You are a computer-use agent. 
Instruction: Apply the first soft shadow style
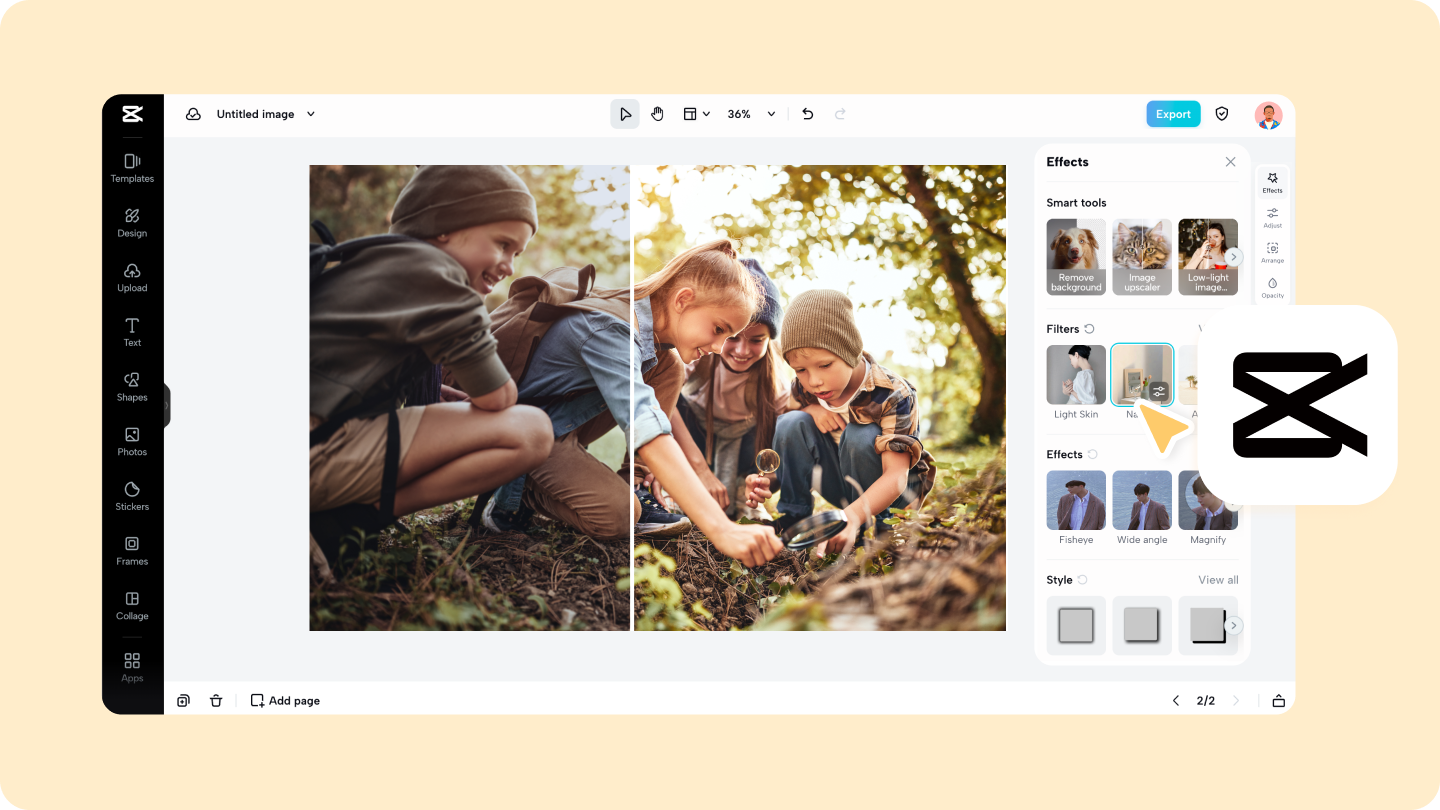coord(1076,625)
